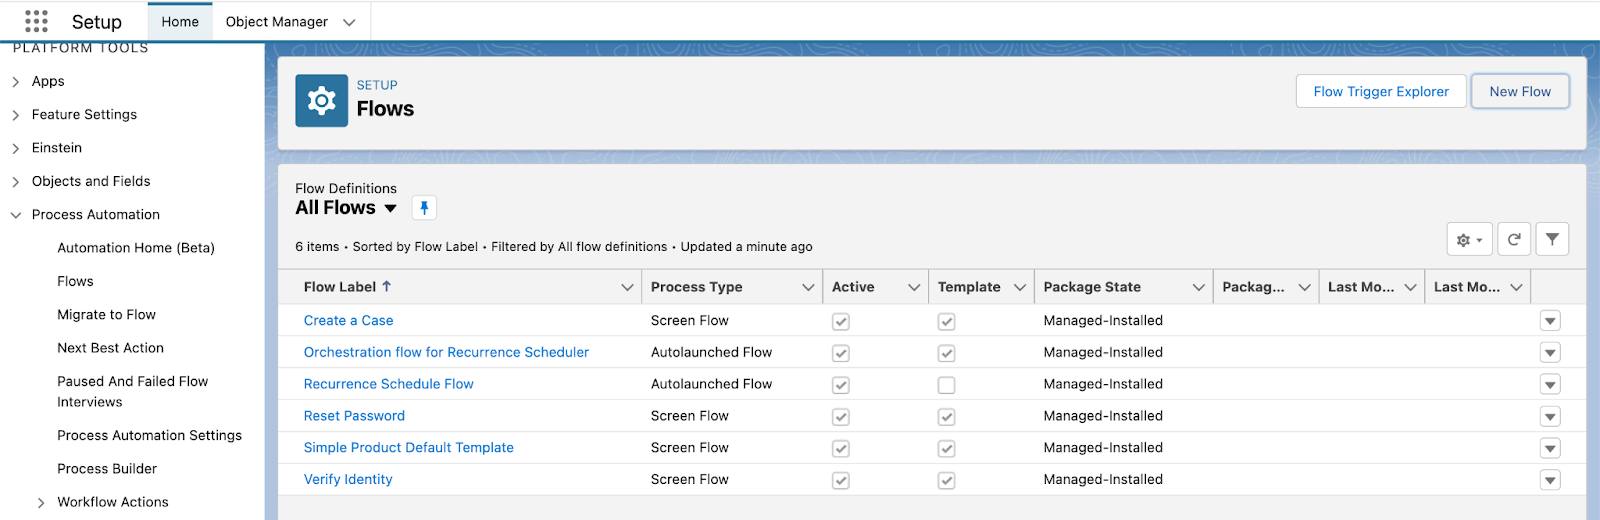Collapse the Process Automation section
The height and width of the screenshot is (520, 1600).
coord(16,215)
